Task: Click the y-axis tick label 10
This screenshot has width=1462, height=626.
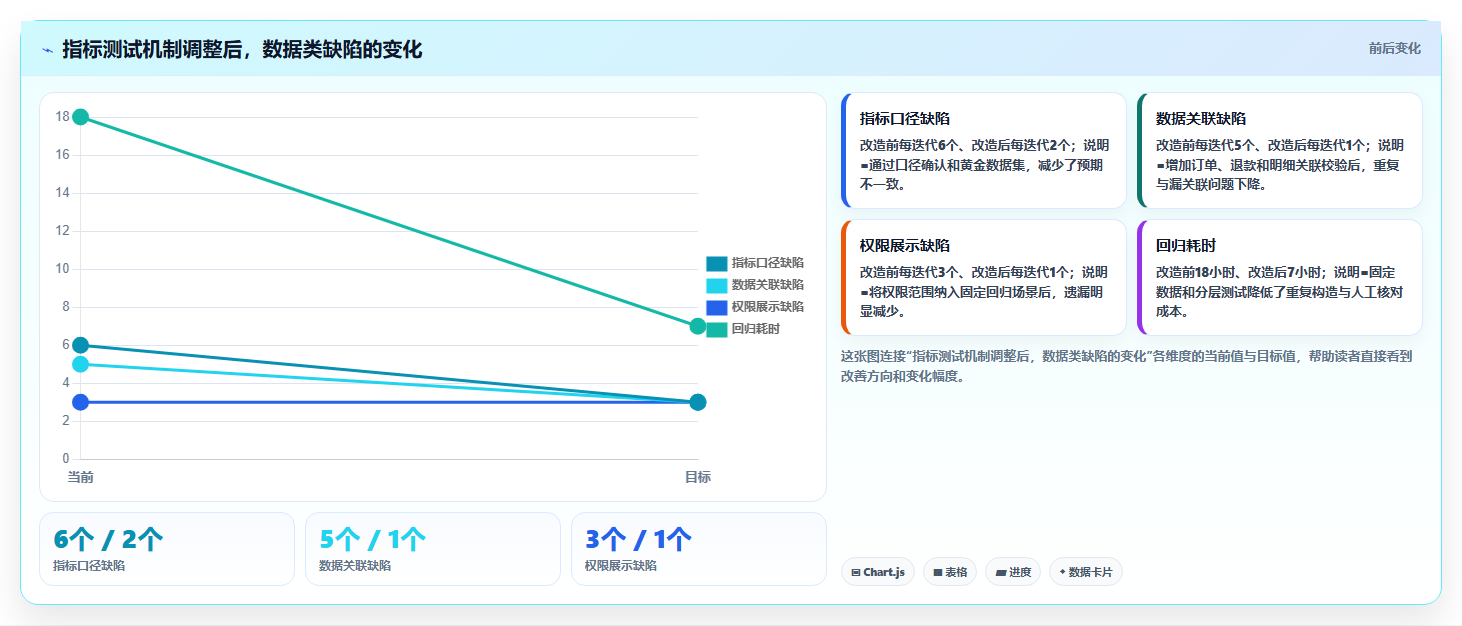Action: pos(62,269)
